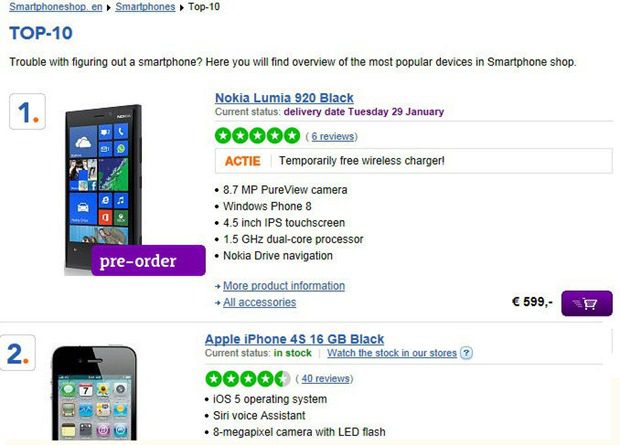View All accessories link

[x=259, y=302]
